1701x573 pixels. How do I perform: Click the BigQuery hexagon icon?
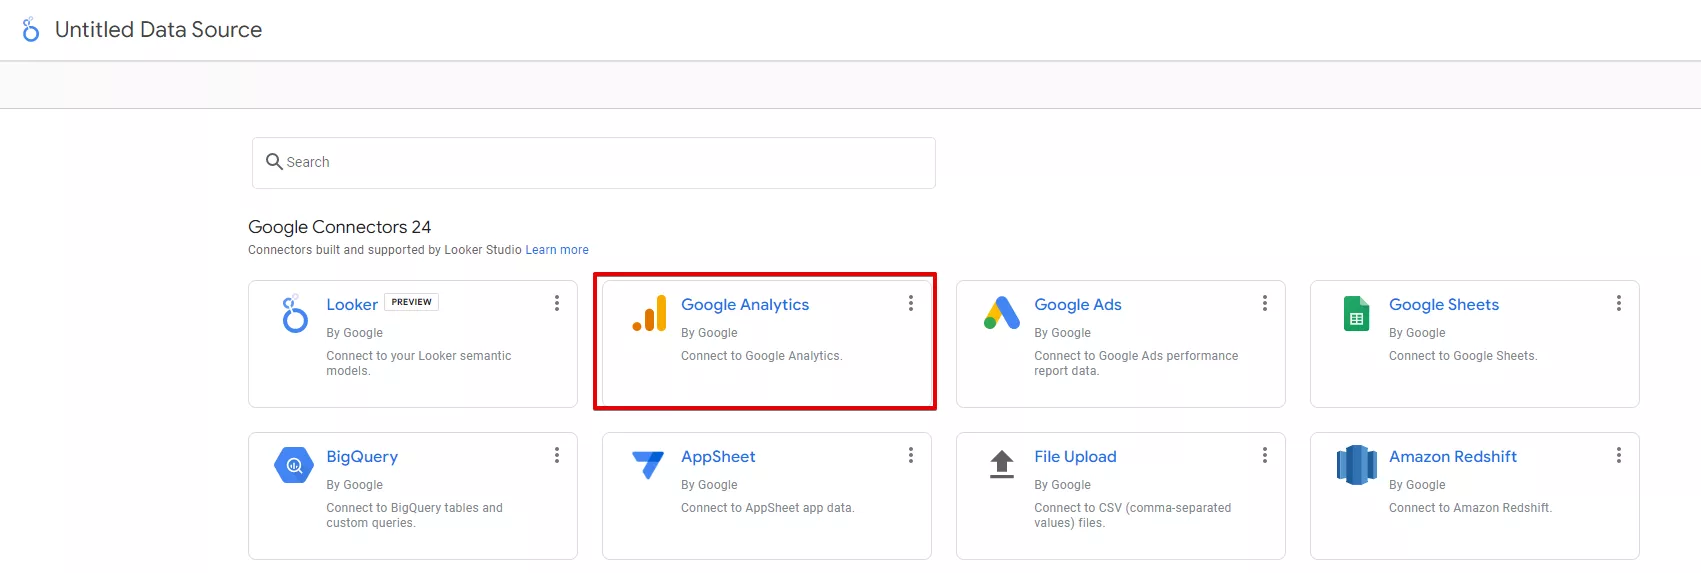point(294,465)
